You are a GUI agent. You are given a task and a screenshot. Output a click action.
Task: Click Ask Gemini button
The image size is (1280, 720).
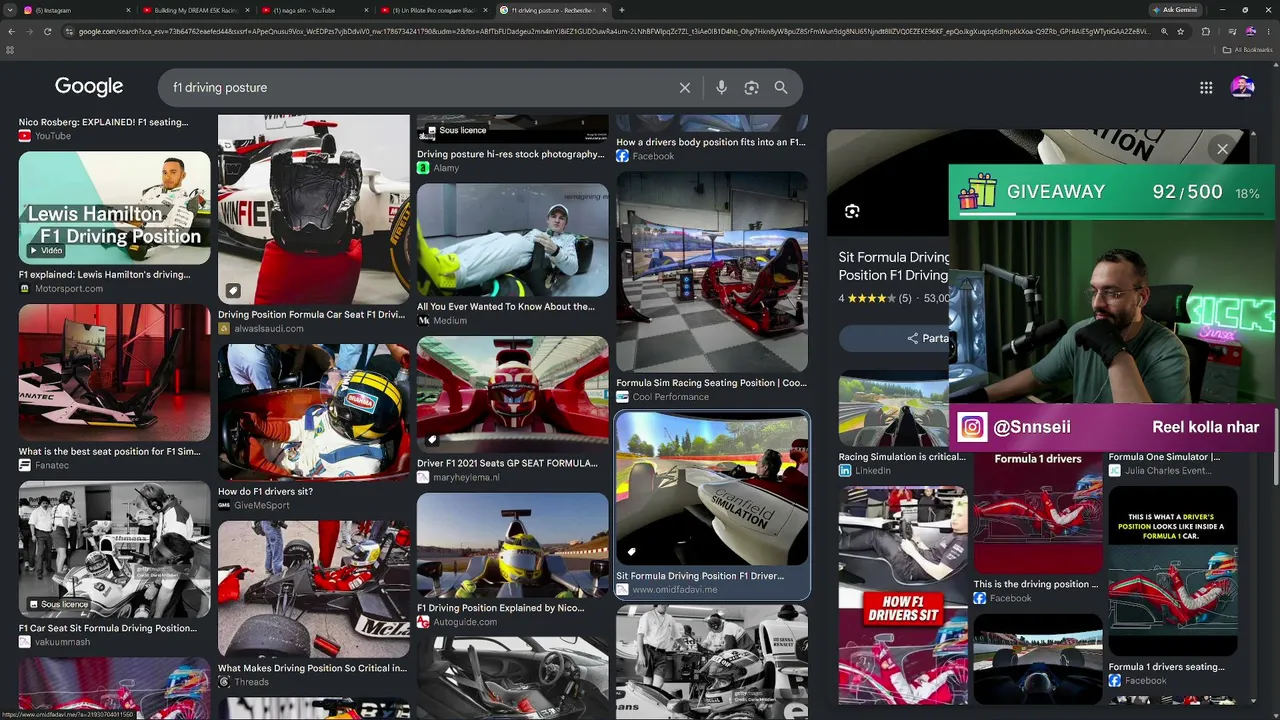[1175, 10]
